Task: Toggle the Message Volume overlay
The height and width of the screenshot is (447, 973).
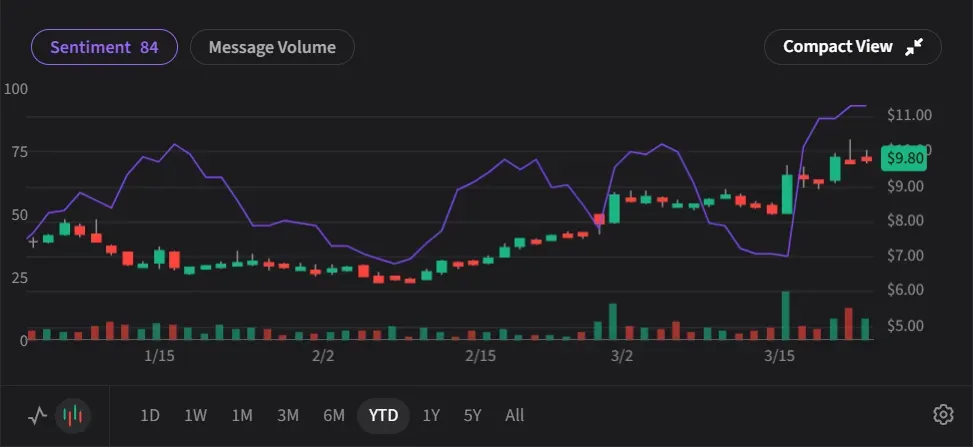Action: coord(271,47)
